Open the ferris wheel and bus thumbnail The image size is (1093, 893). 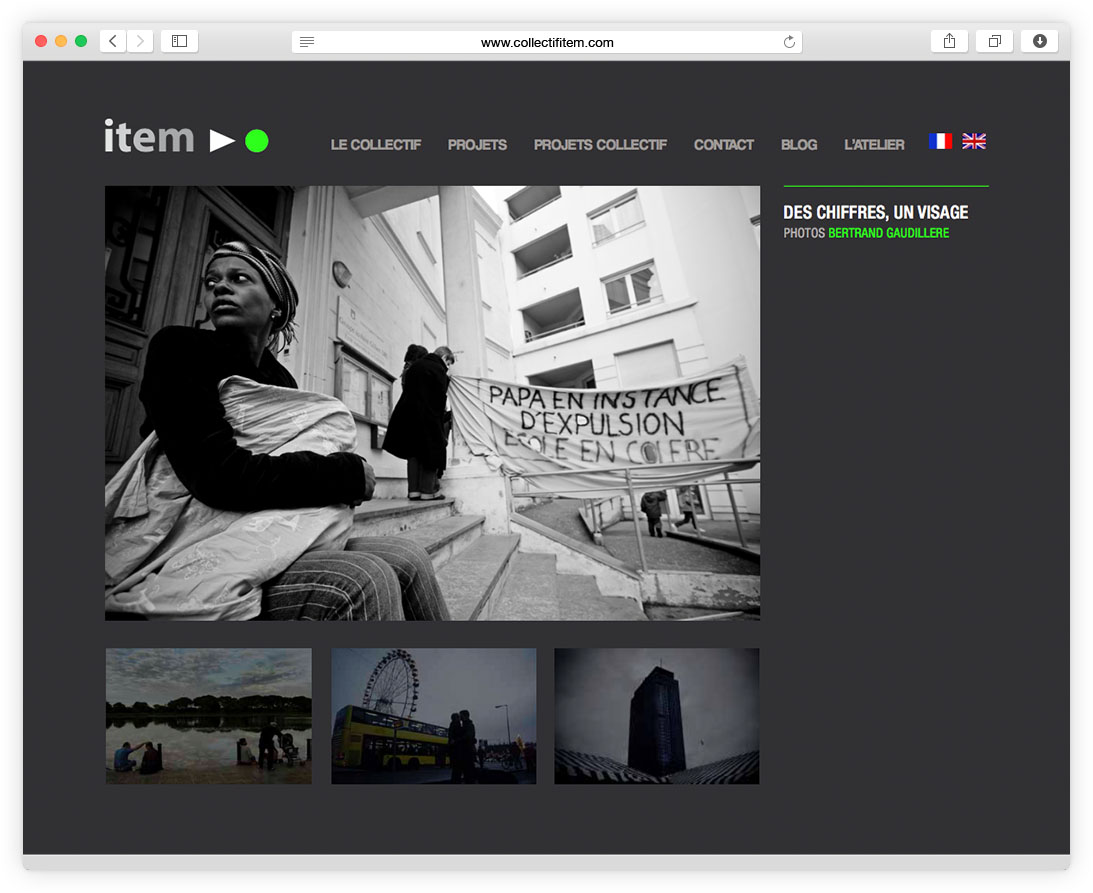[x=433, y=716]
